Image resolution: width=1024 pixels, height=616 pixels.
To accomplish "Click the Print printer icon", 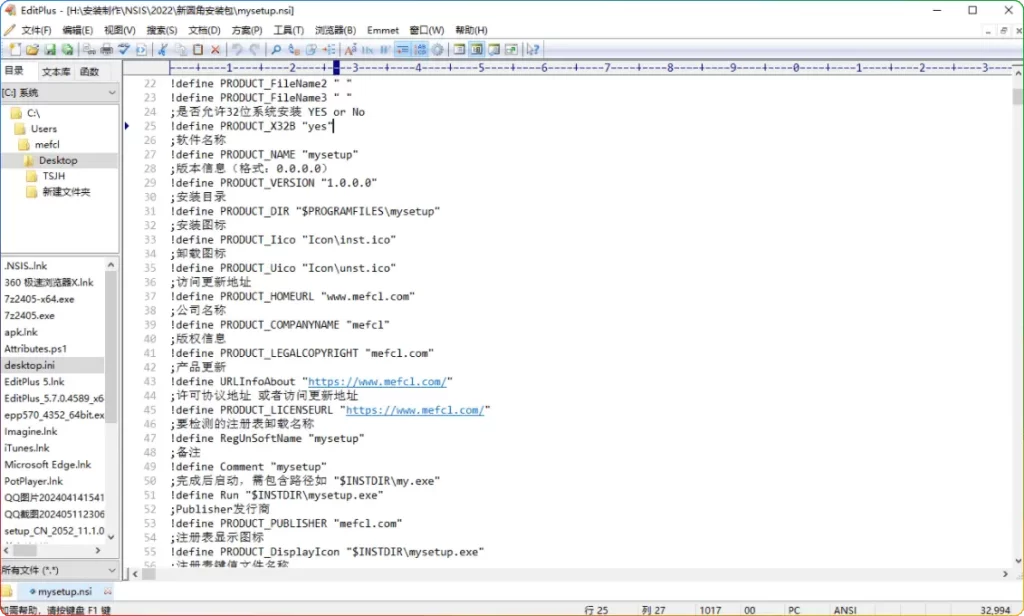I will tap(106, 50).
